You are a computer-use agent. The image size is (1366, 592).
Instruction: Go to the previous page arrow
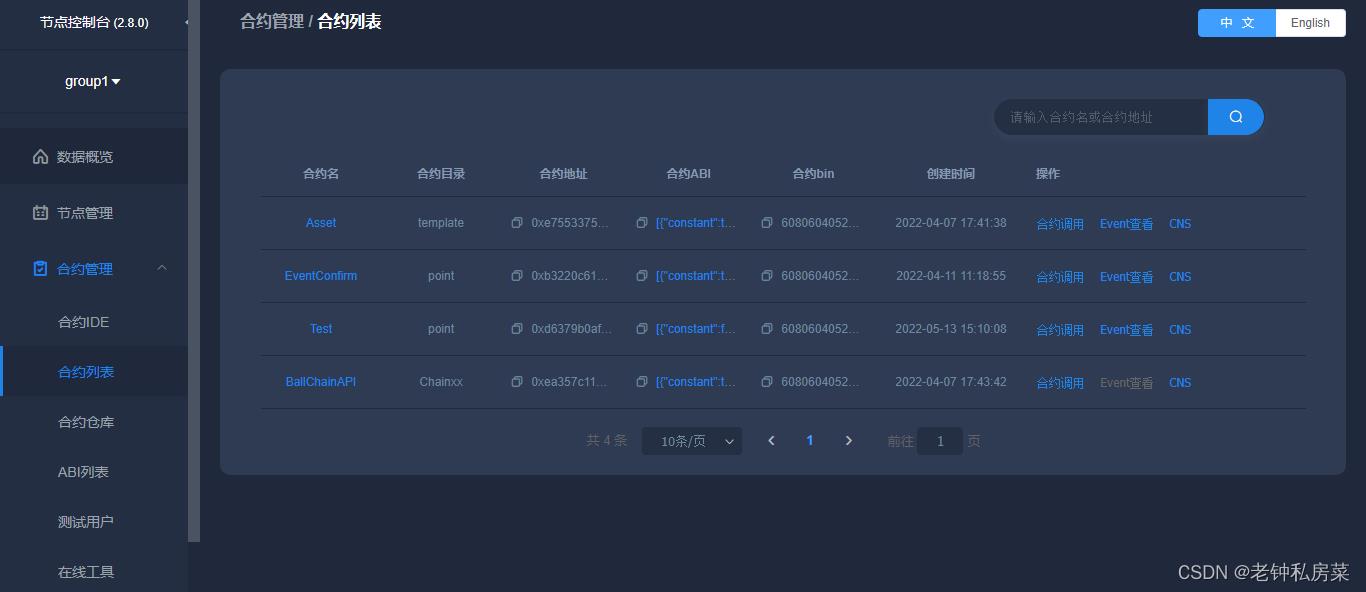coord(771,441)
